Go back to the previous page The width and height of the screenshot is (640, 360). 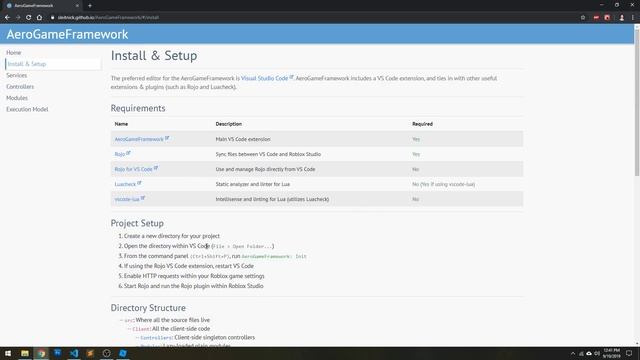(x=7, y=18)
